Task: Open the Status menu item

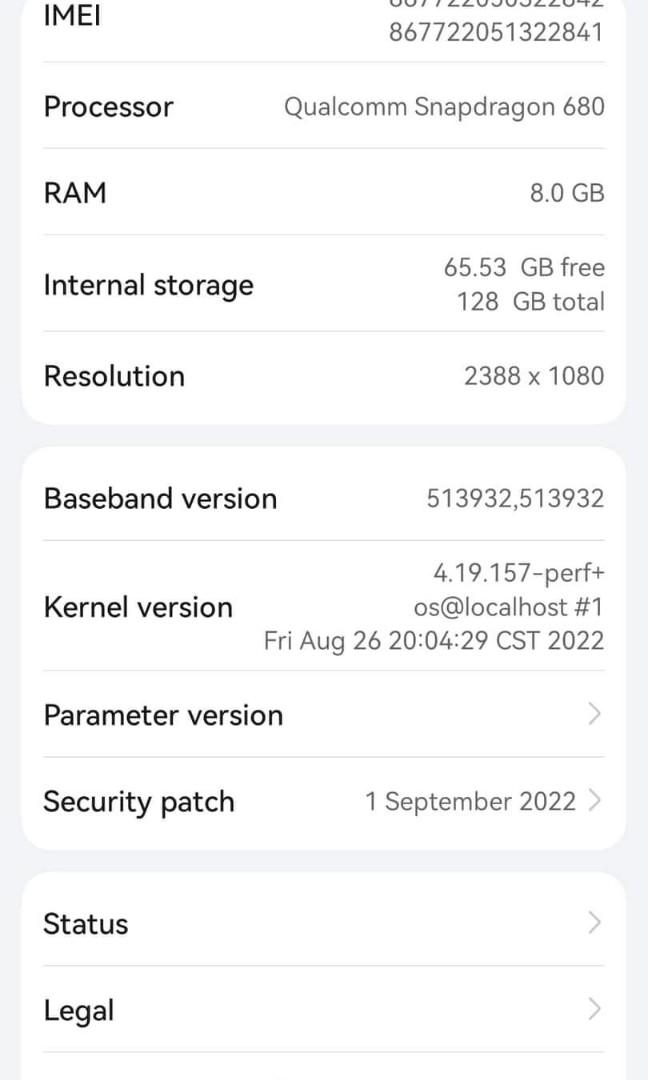Action: 86,923
